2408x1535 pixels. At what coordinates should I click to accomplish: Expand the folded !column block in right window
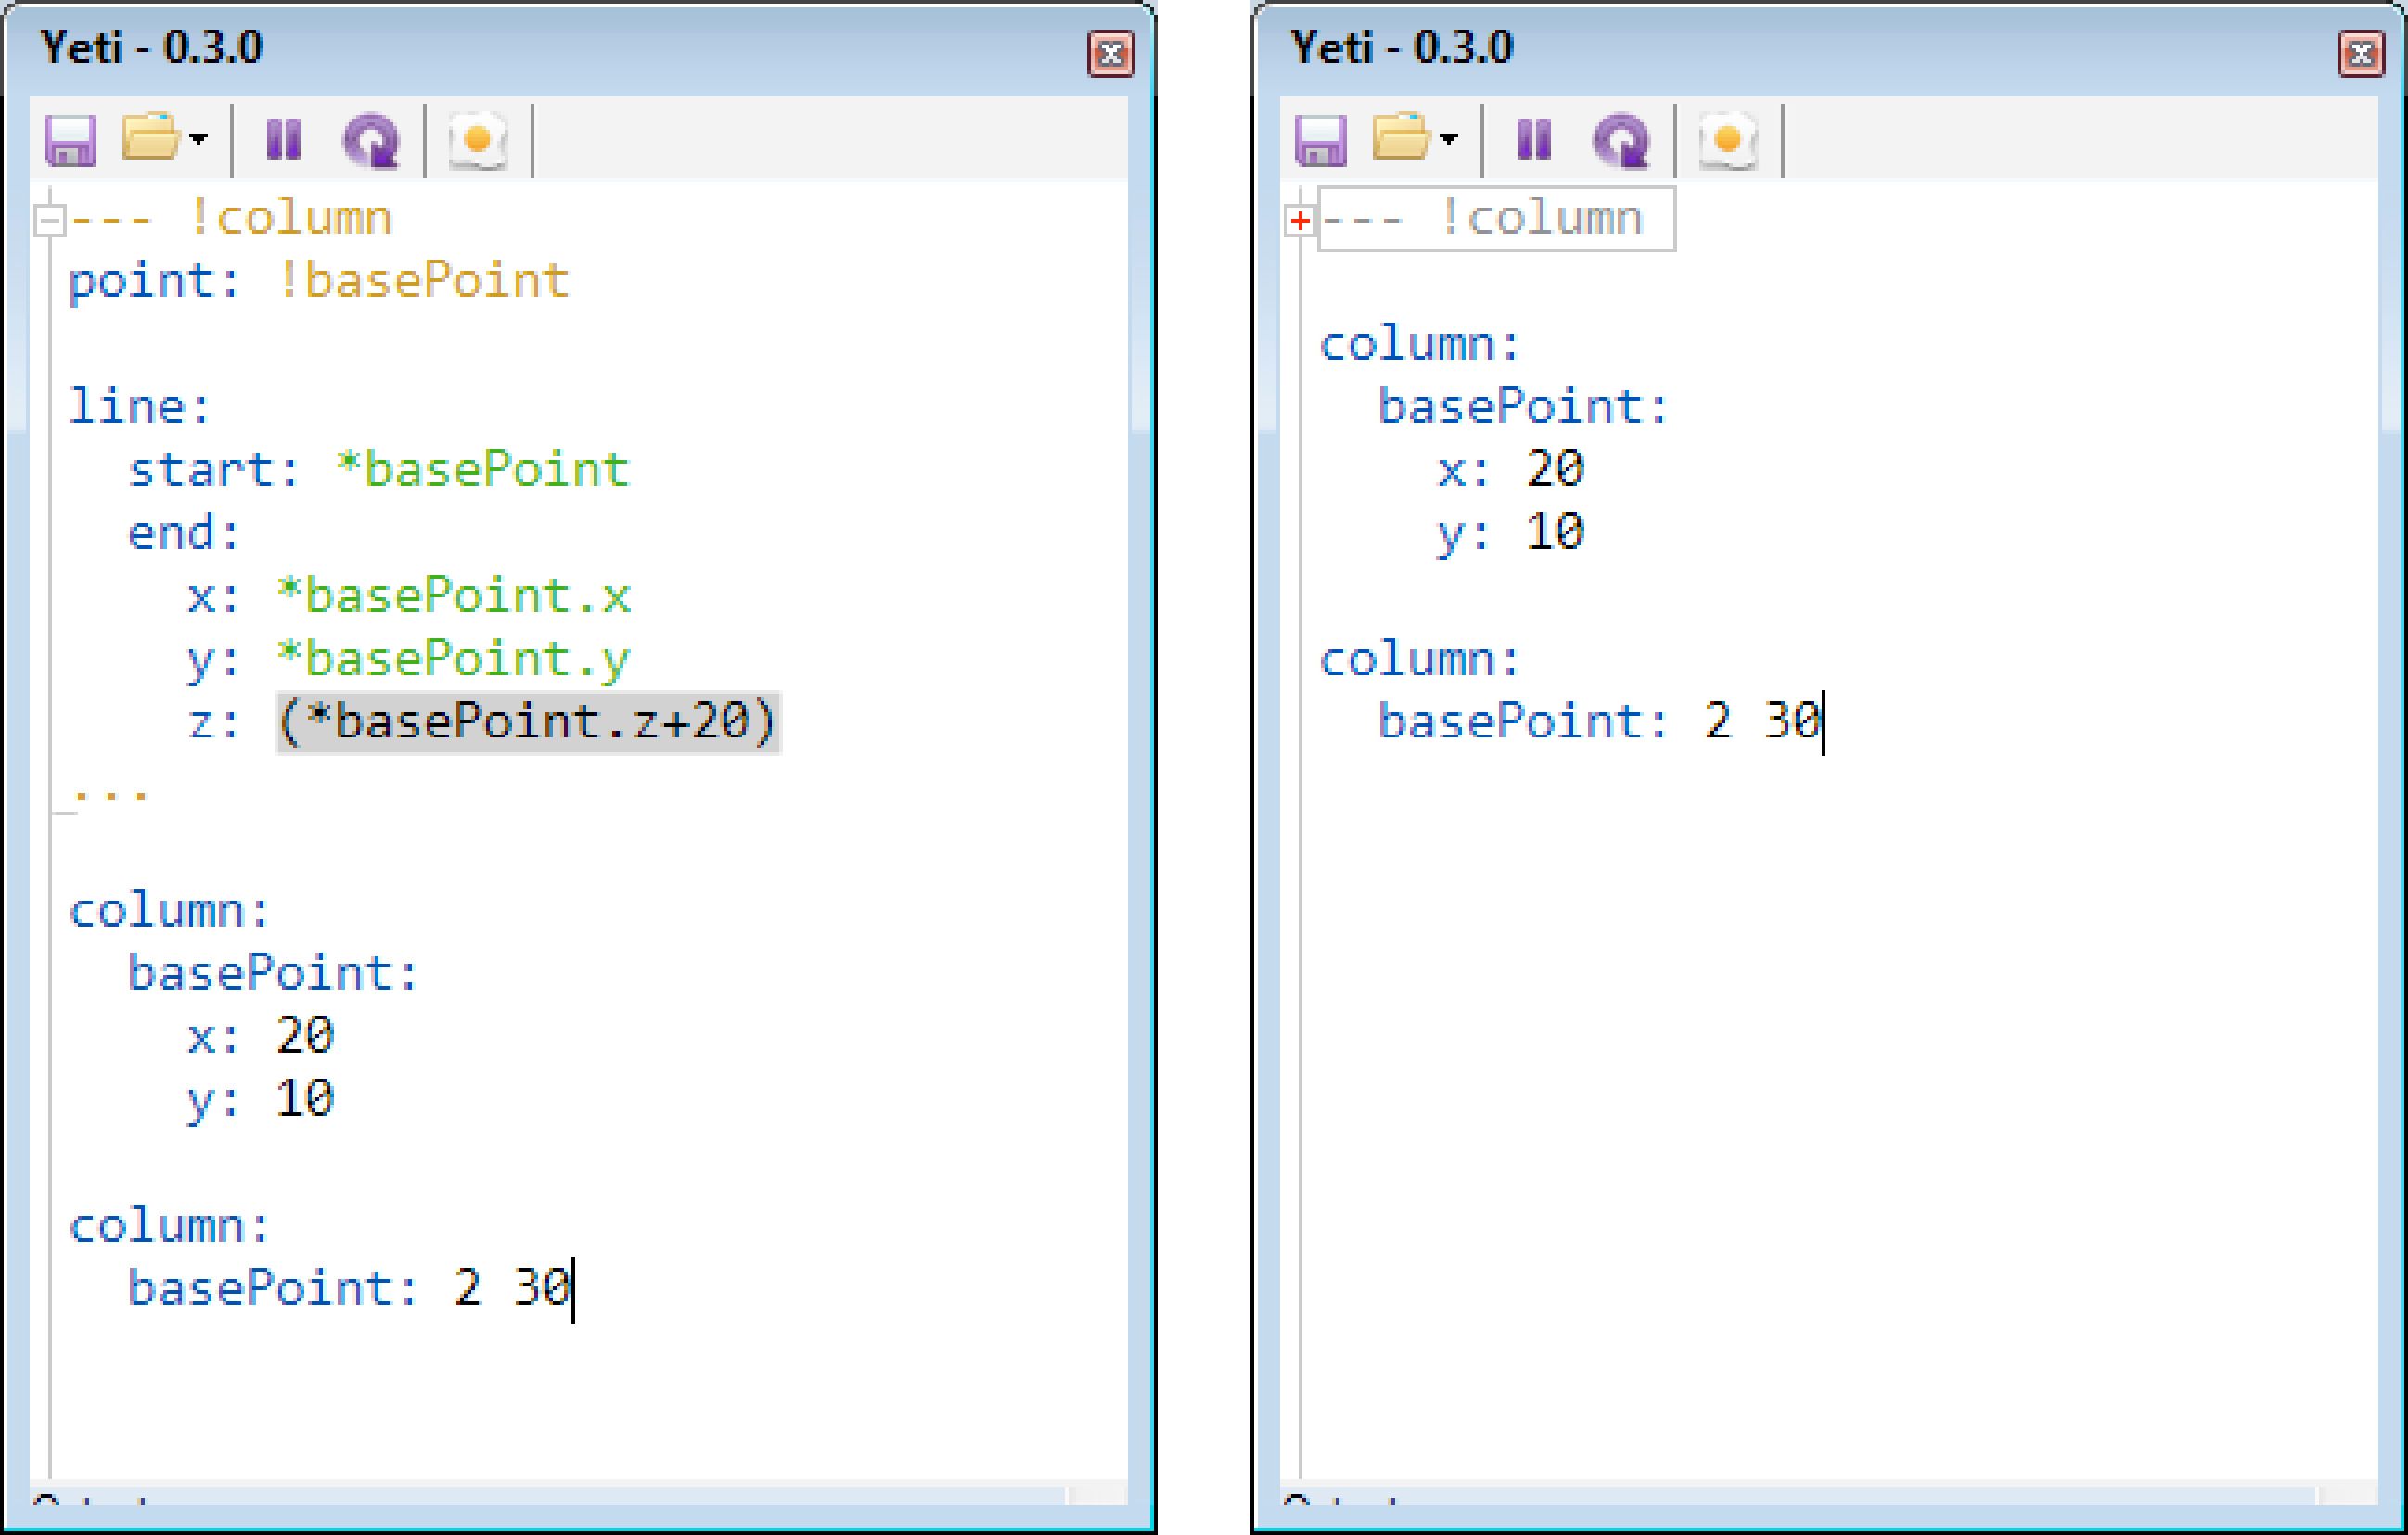[x=1300, y=220]
